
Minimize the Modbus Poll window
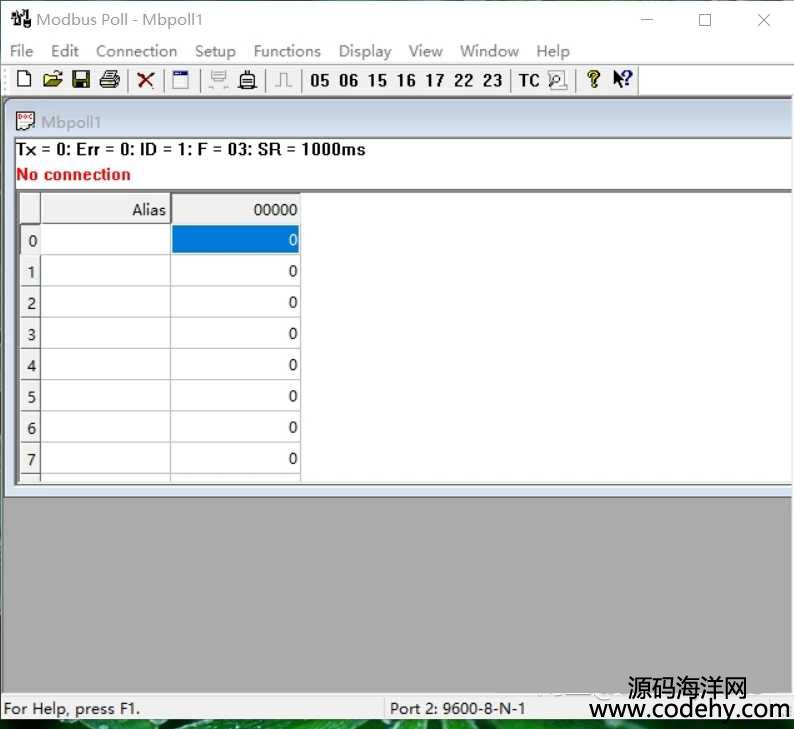[647, 20]
